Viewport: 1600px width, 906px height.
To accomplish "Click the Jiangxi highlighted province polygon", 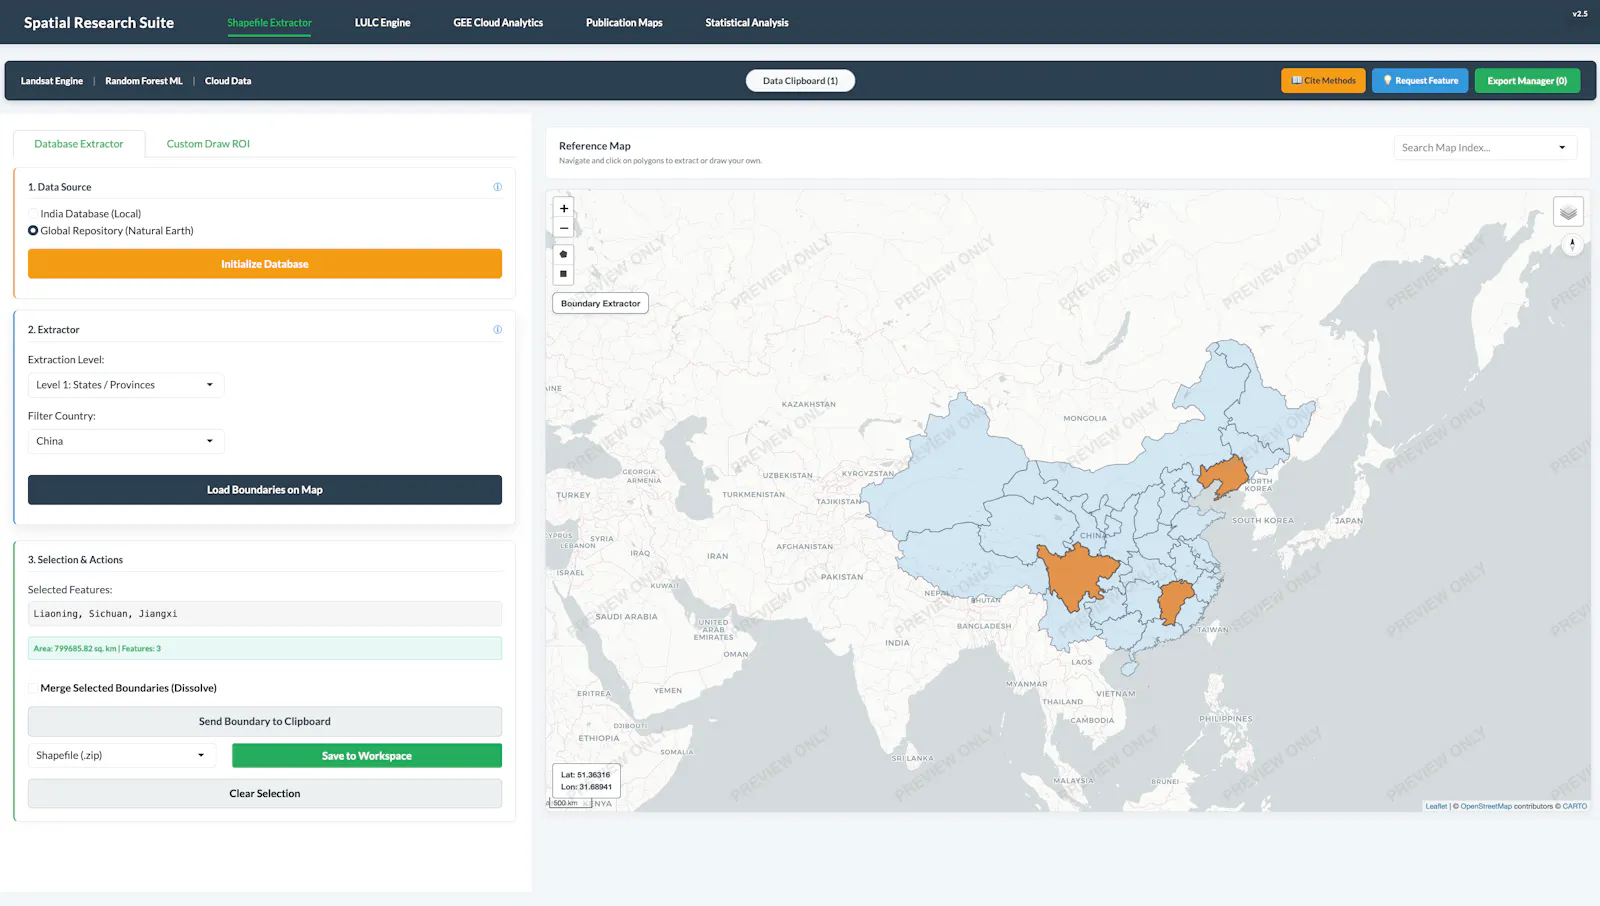I will (x=1174, y=601).
